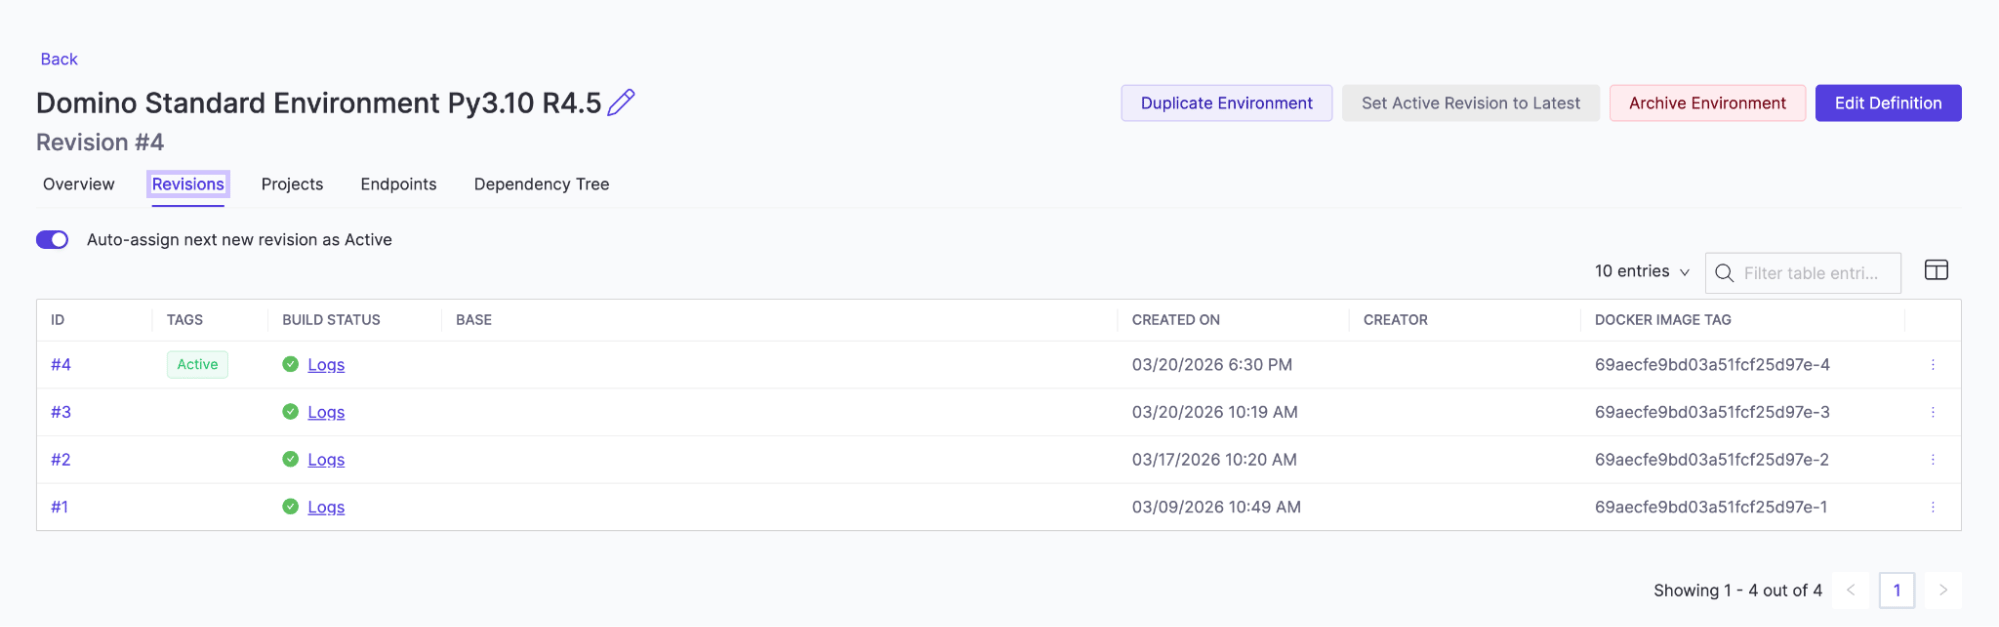The width and height of the screenshot is (1999, 627).
Task: Open the kebab menu for revision #1
Action: pos(1932,507)
